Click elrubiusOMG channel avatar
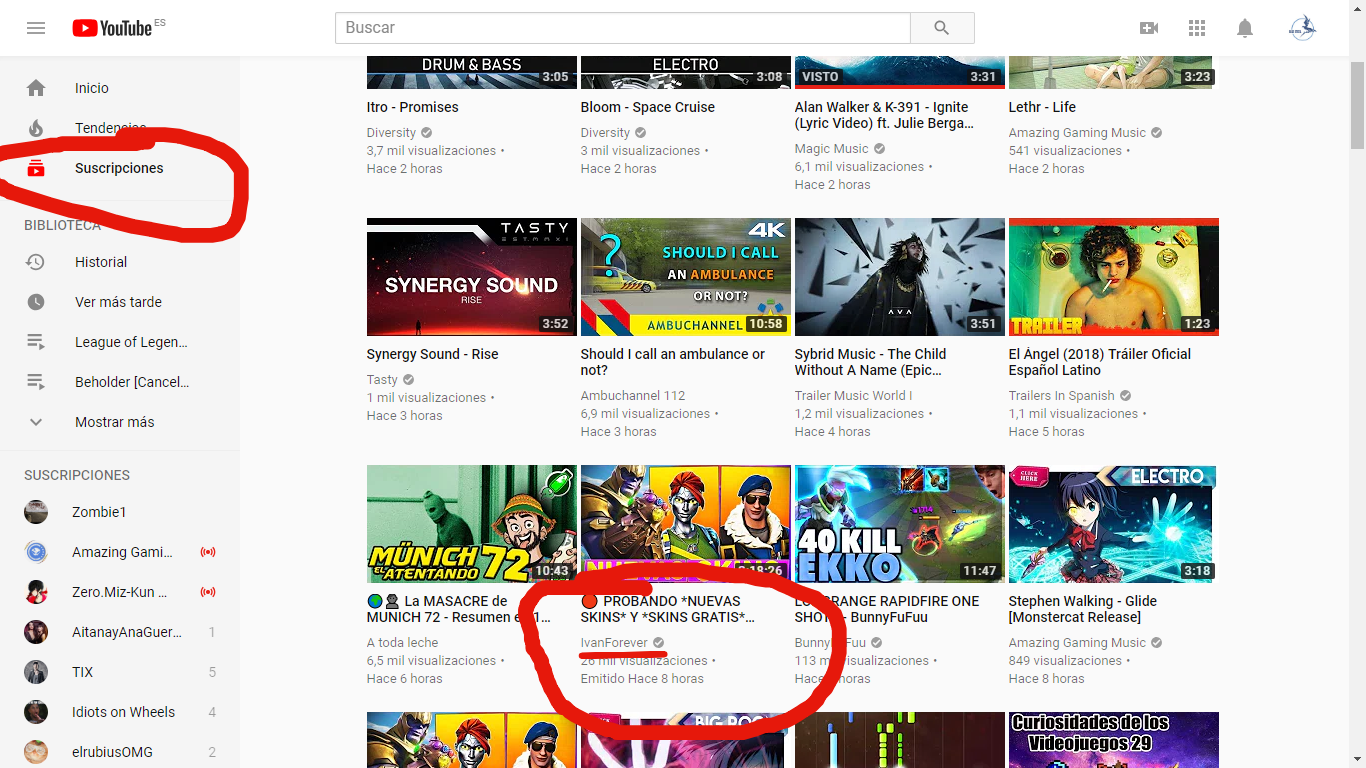This screenshot has height=768, width=1366. [x=36, y=752]
